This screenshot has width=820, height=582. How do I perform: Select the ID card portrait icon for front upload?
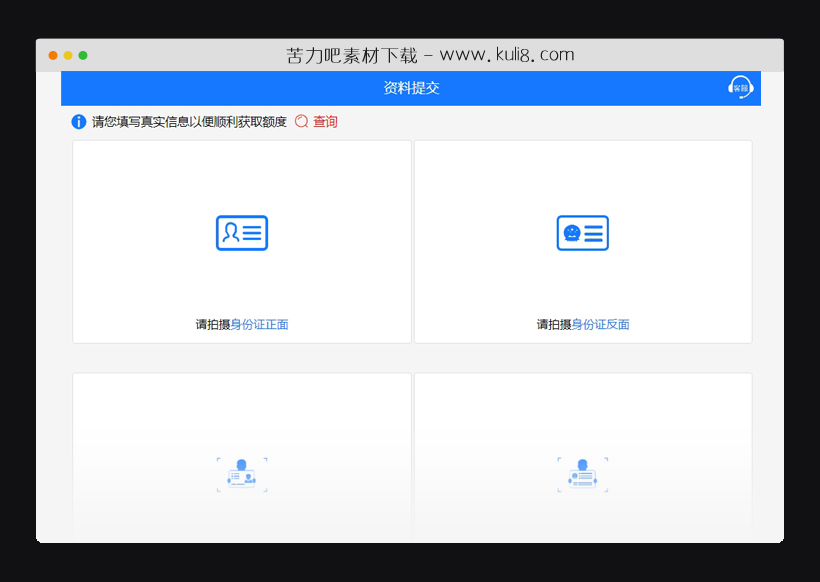click(240, 232)
